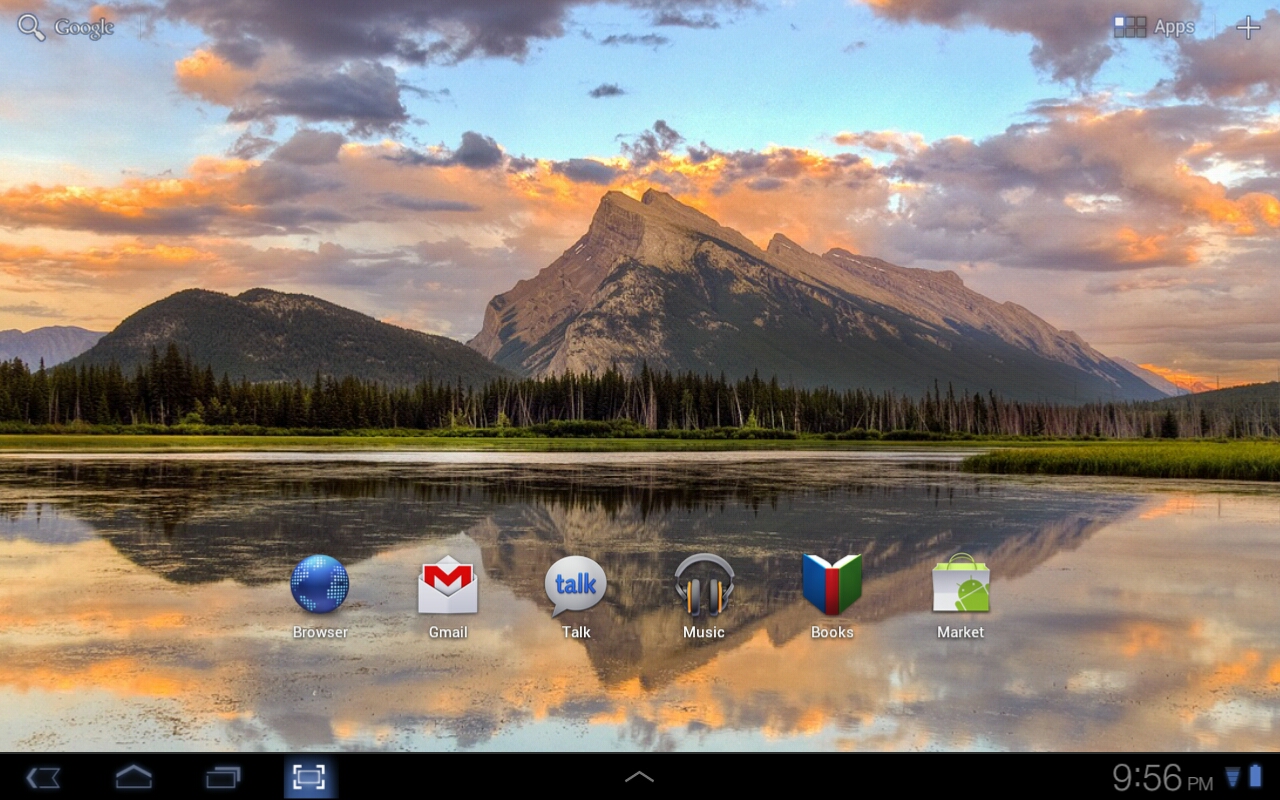Launch the Android Market app
The width and height of the screenshot is (1280, 800).
pyautogui.click(x=960, y=584)
